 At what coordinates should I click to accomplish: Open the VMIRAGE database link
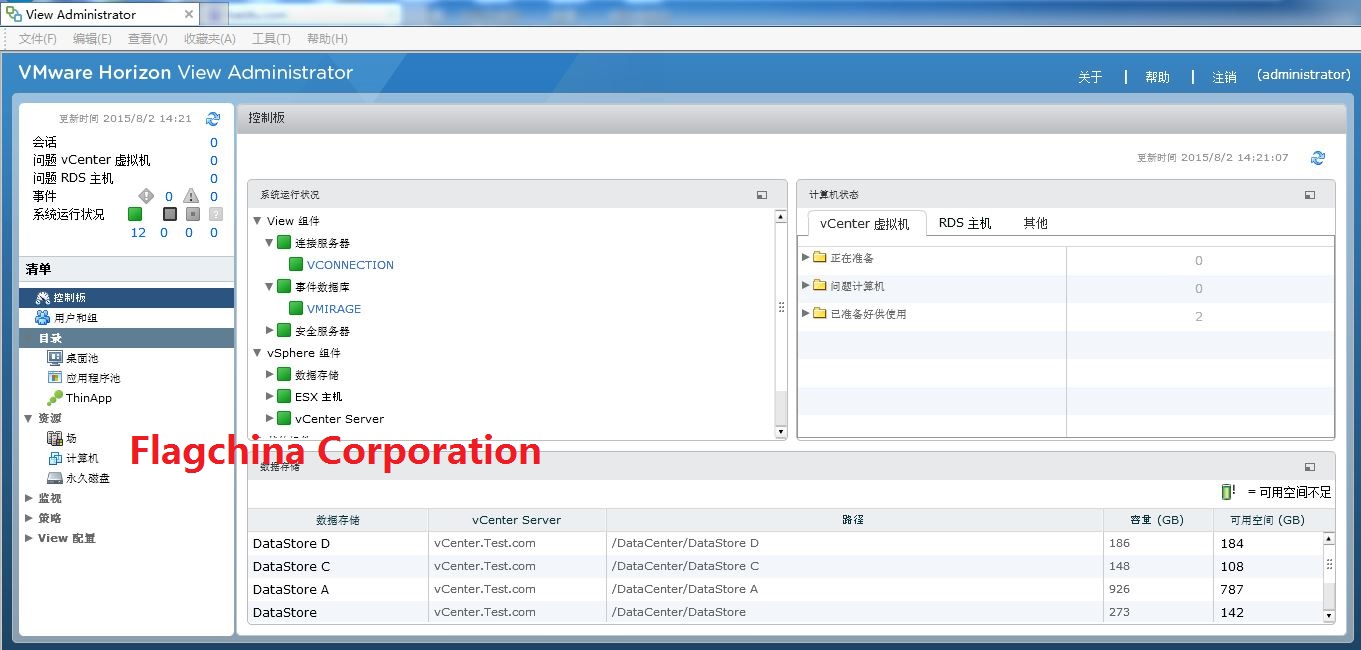point(334,309)
